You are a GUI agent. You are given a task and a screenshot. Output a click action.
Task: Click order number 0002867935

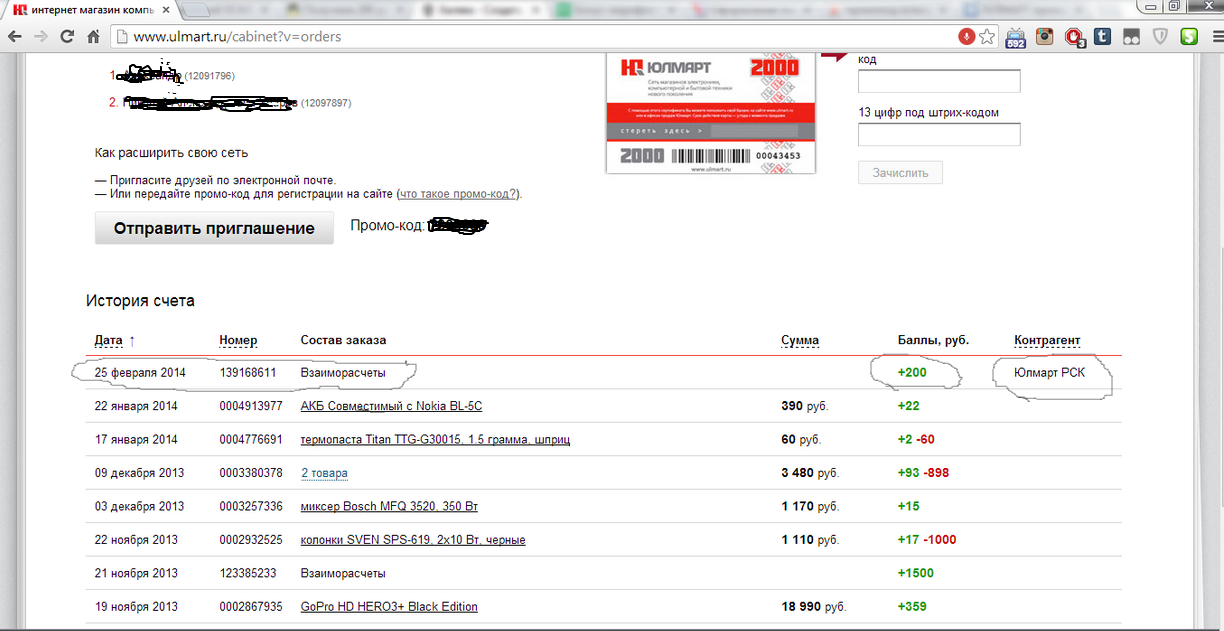pyautogui.click(x=251, y=606)
